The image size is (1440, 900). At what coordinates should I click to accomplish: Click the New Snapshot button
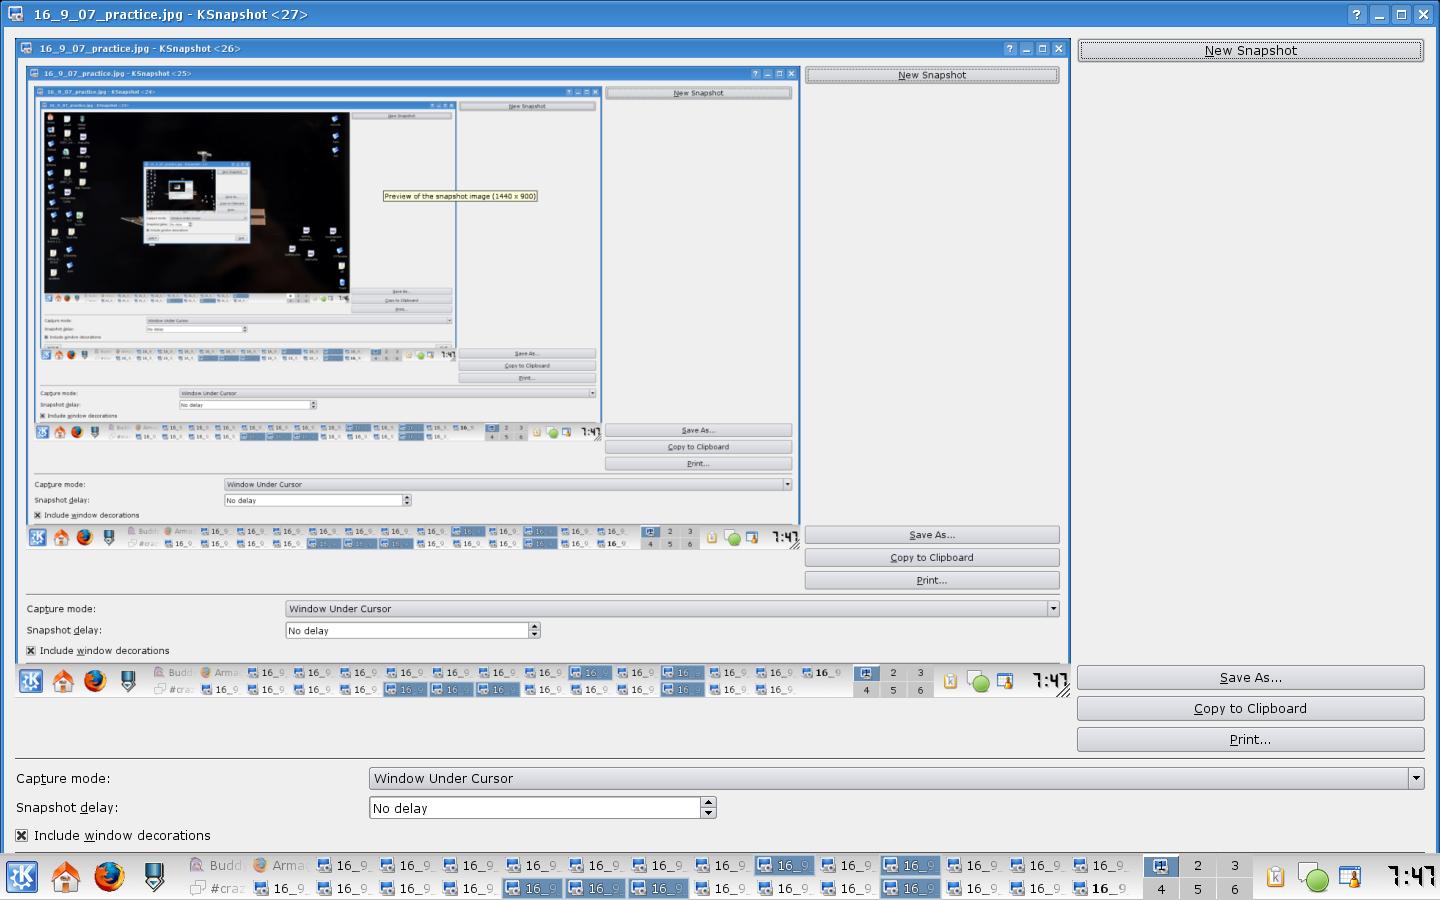tap(1250, 50)
